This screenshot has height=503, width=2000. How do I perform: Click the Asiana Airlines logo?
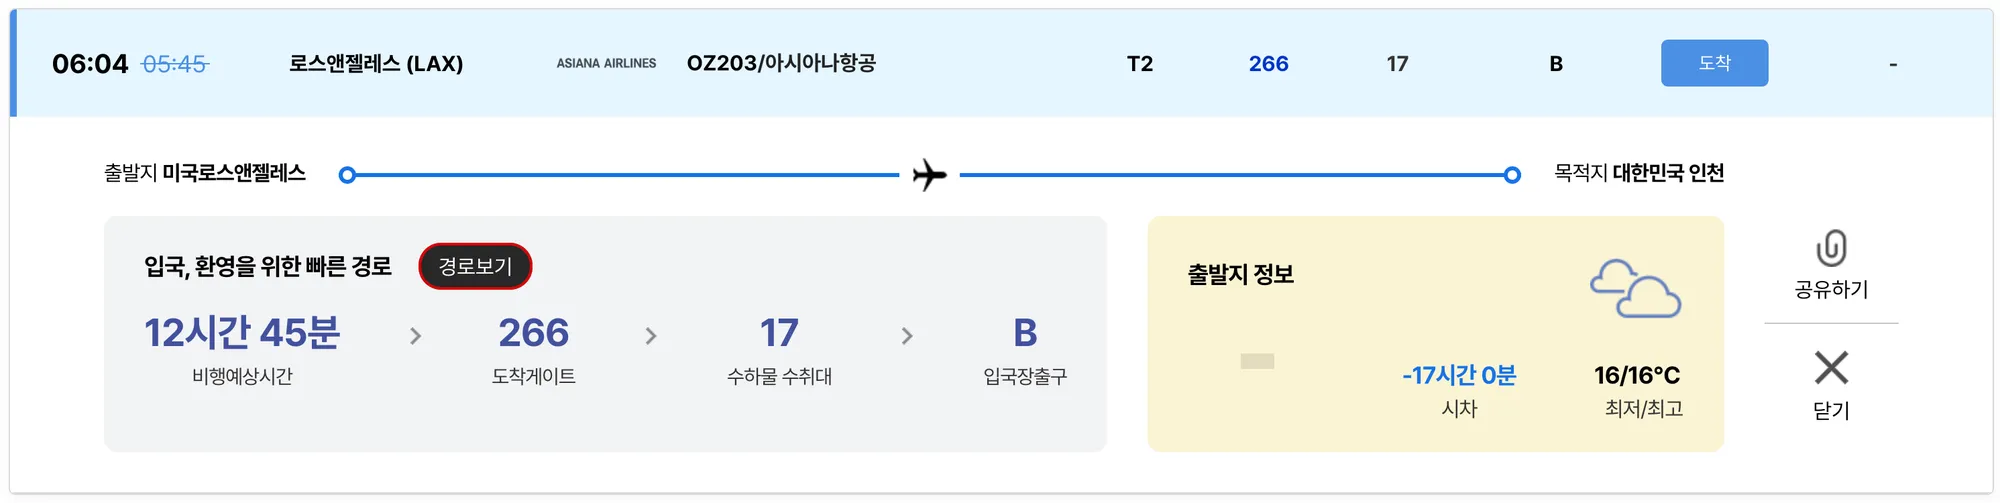[x=606, y=63]
